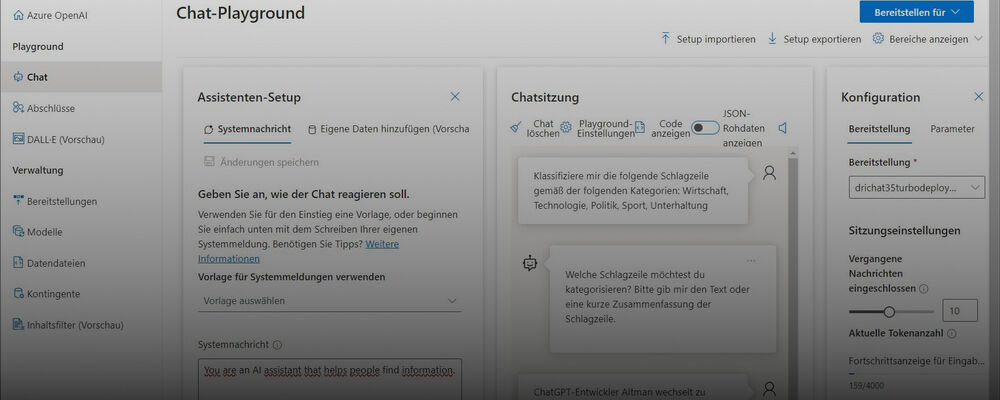Click the Inhaltsfilter sidebar icon
Viewport: 1000px width, 400px height.
coord(18,325)
